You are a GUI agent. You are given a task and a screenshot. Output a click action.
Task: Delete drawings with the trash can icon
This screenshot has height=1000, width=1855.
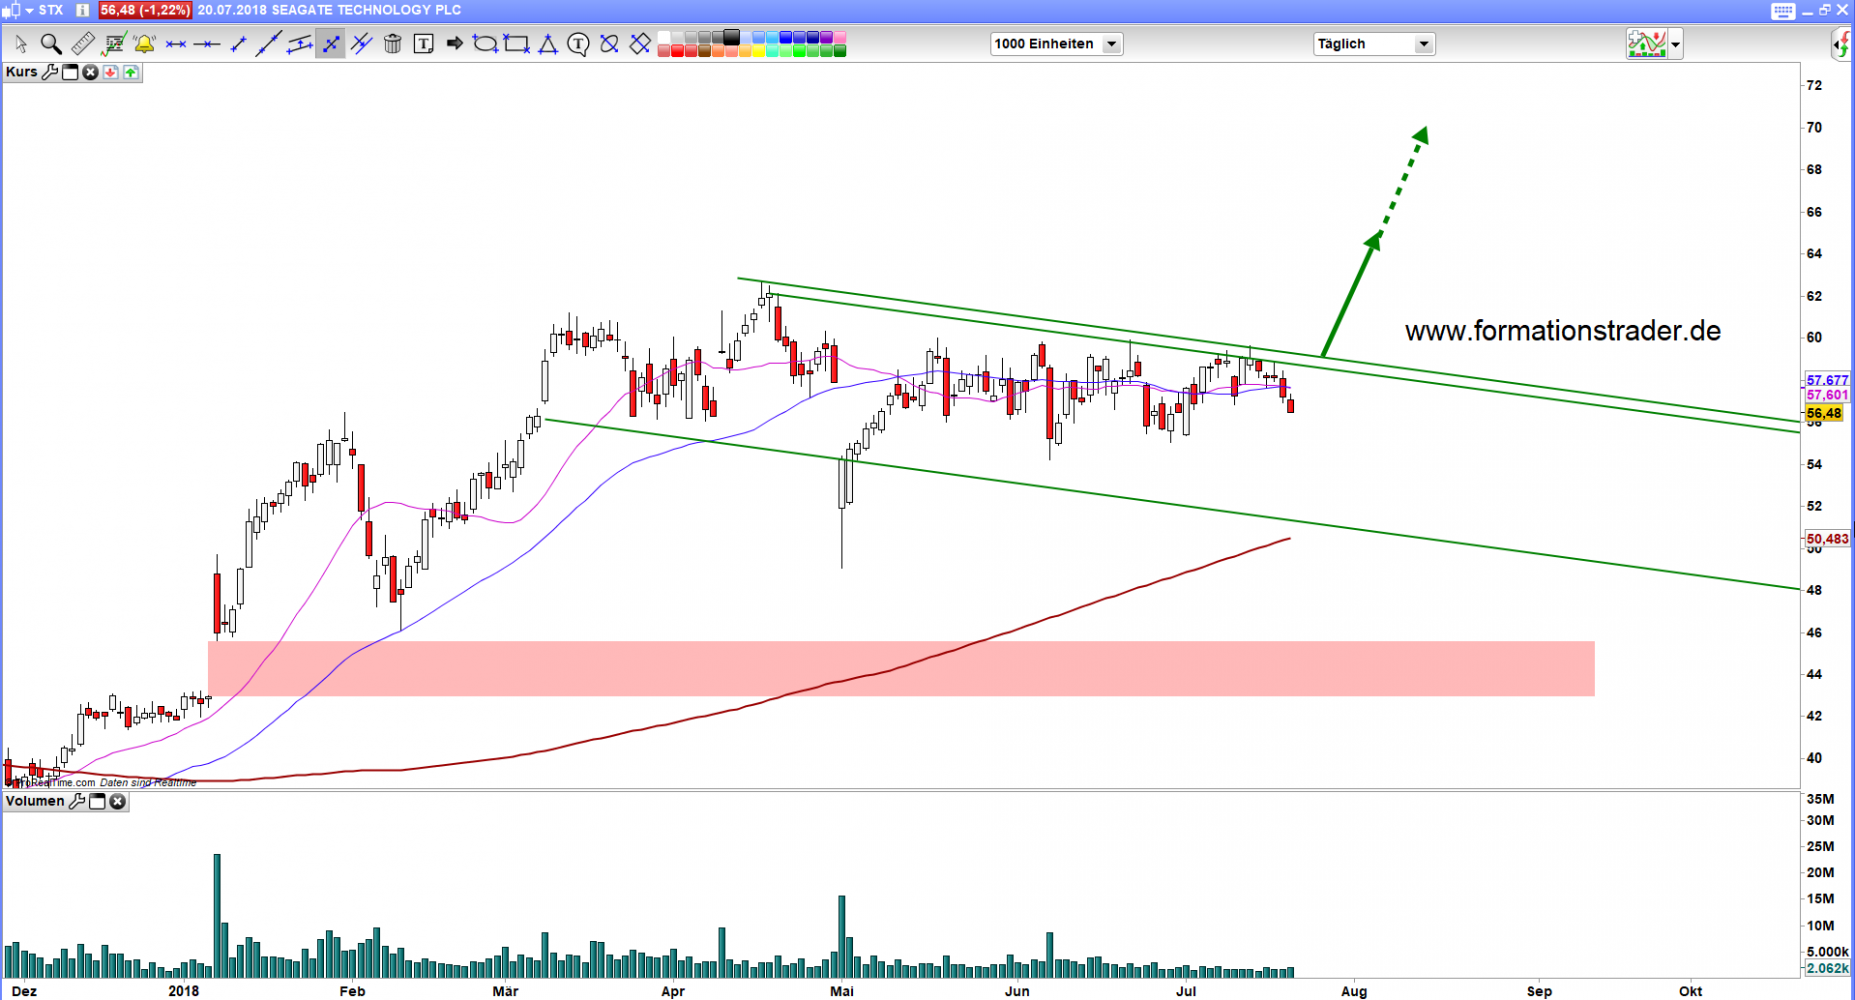pyautogui.click(x=393, y=44)
